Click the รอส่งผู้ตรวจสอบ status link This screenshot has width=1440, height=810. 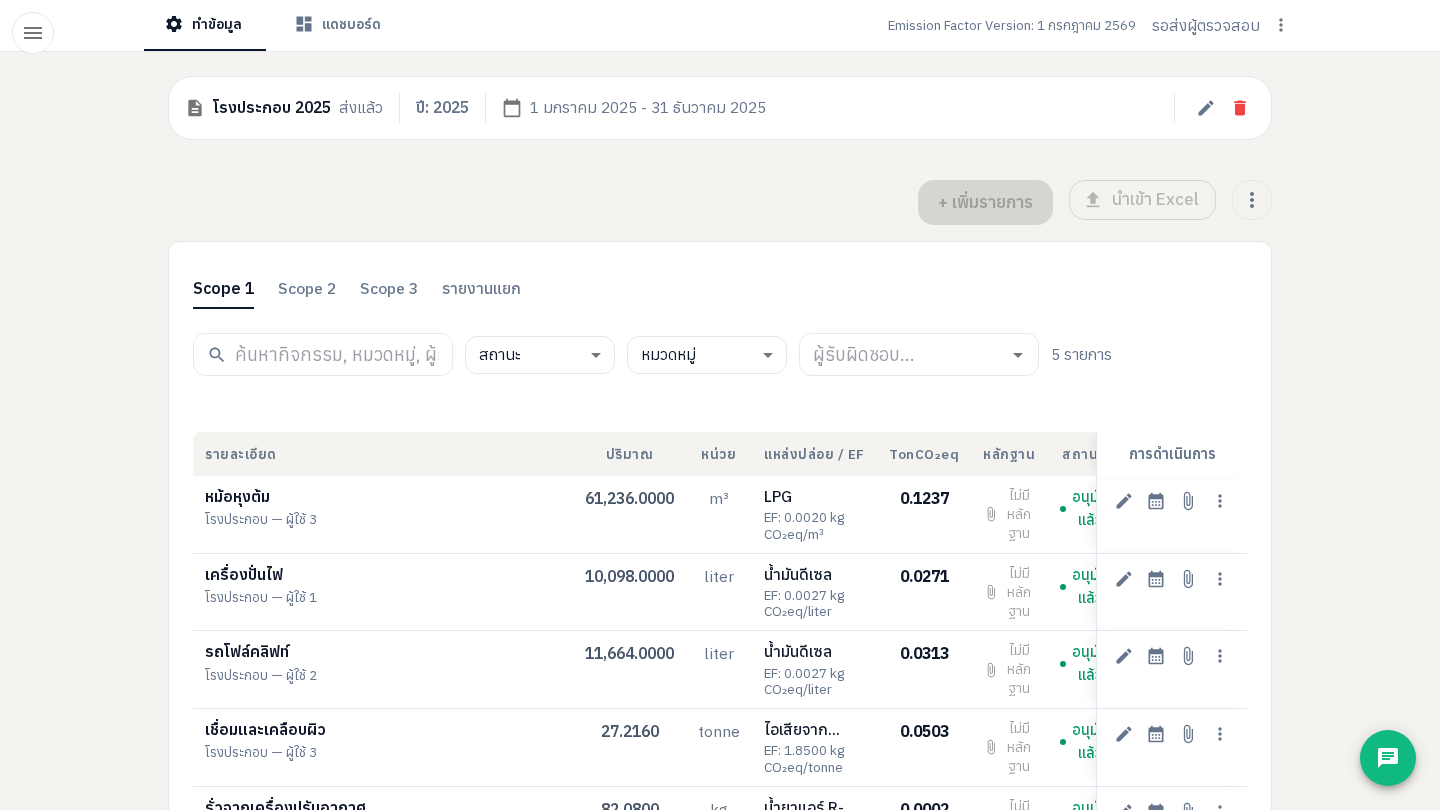(x=1206, y=26)
